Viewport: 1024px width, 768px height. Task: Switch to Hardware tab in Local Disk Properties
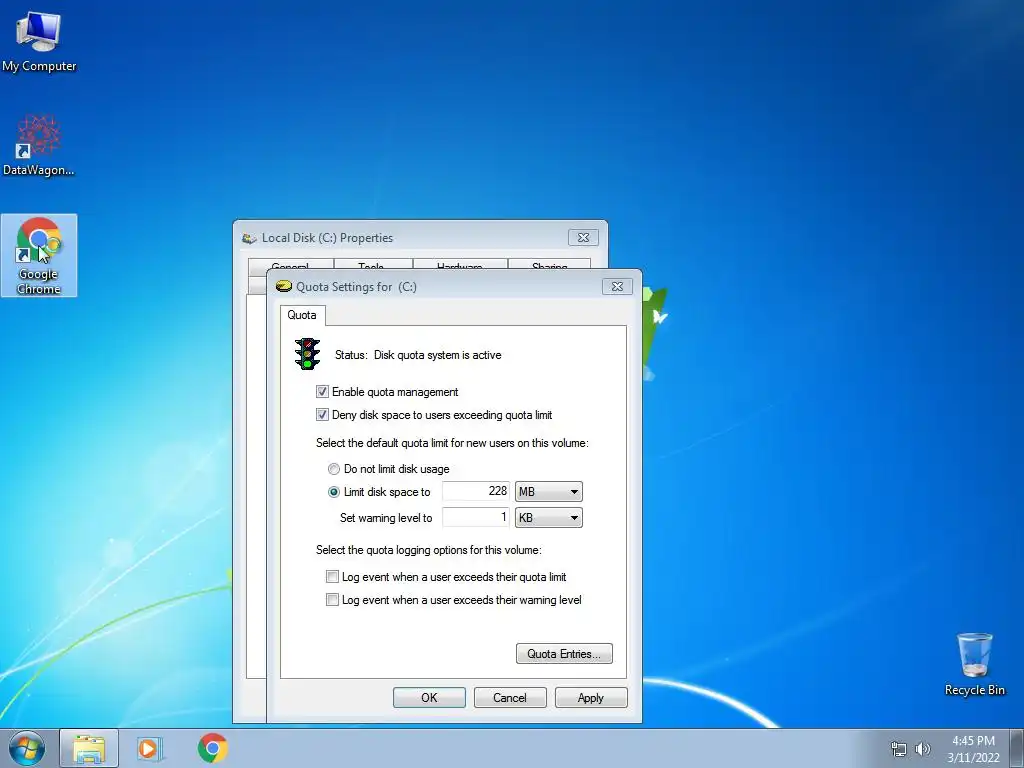click(x=460, y=264)
